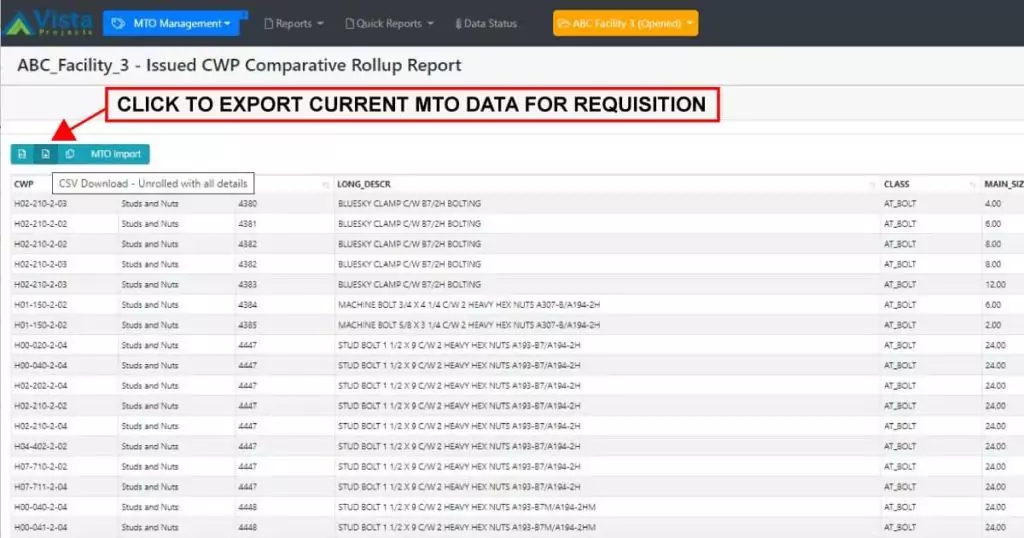Click CSV Download Unrolled with all details icon
This screenshot has width=1024, height=538.
pos(46,154)
